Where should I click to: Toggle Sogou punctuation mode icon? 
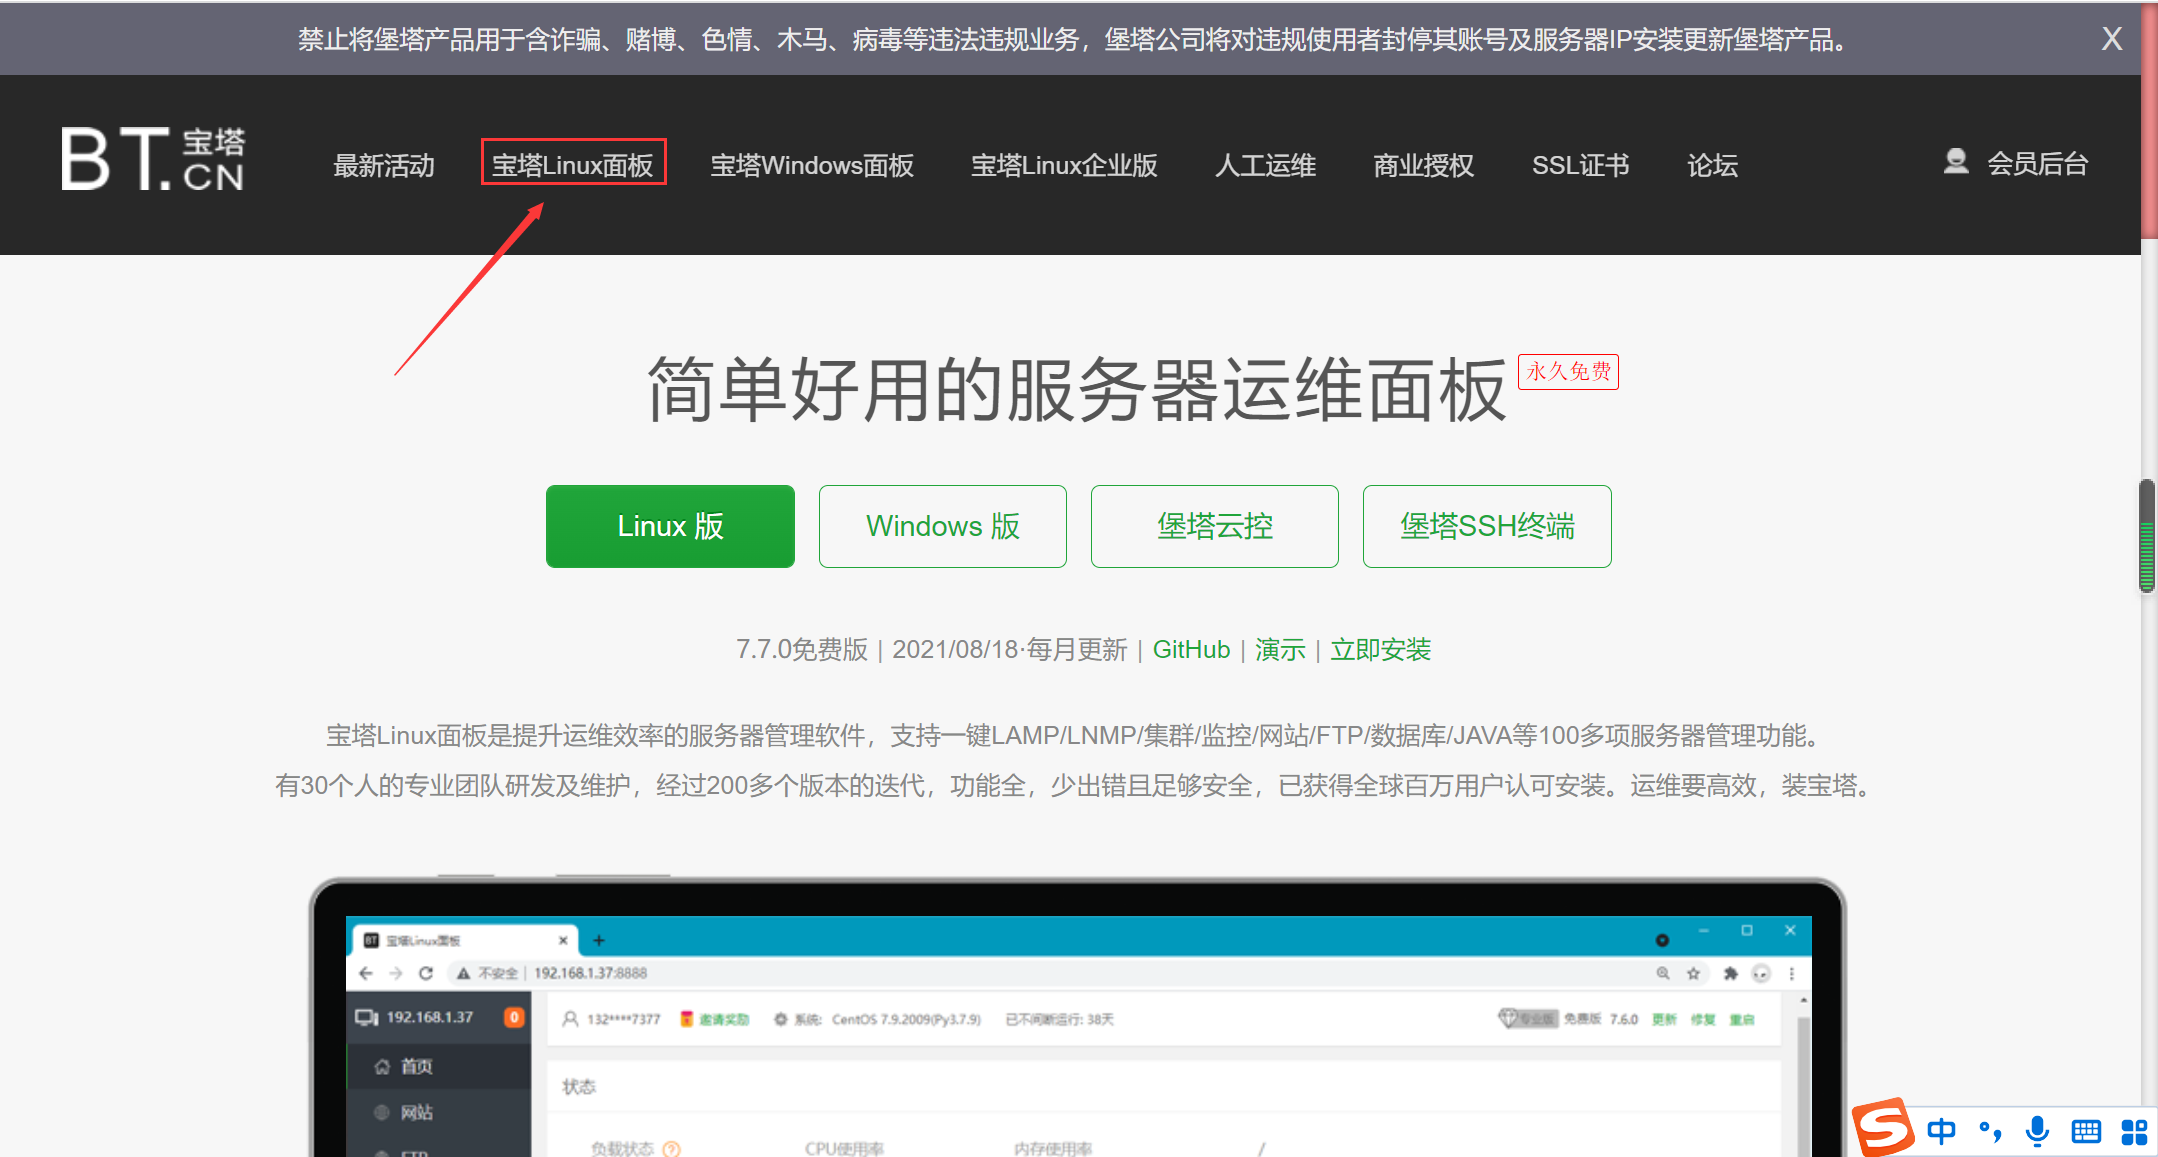(x=1989, y=1131)
